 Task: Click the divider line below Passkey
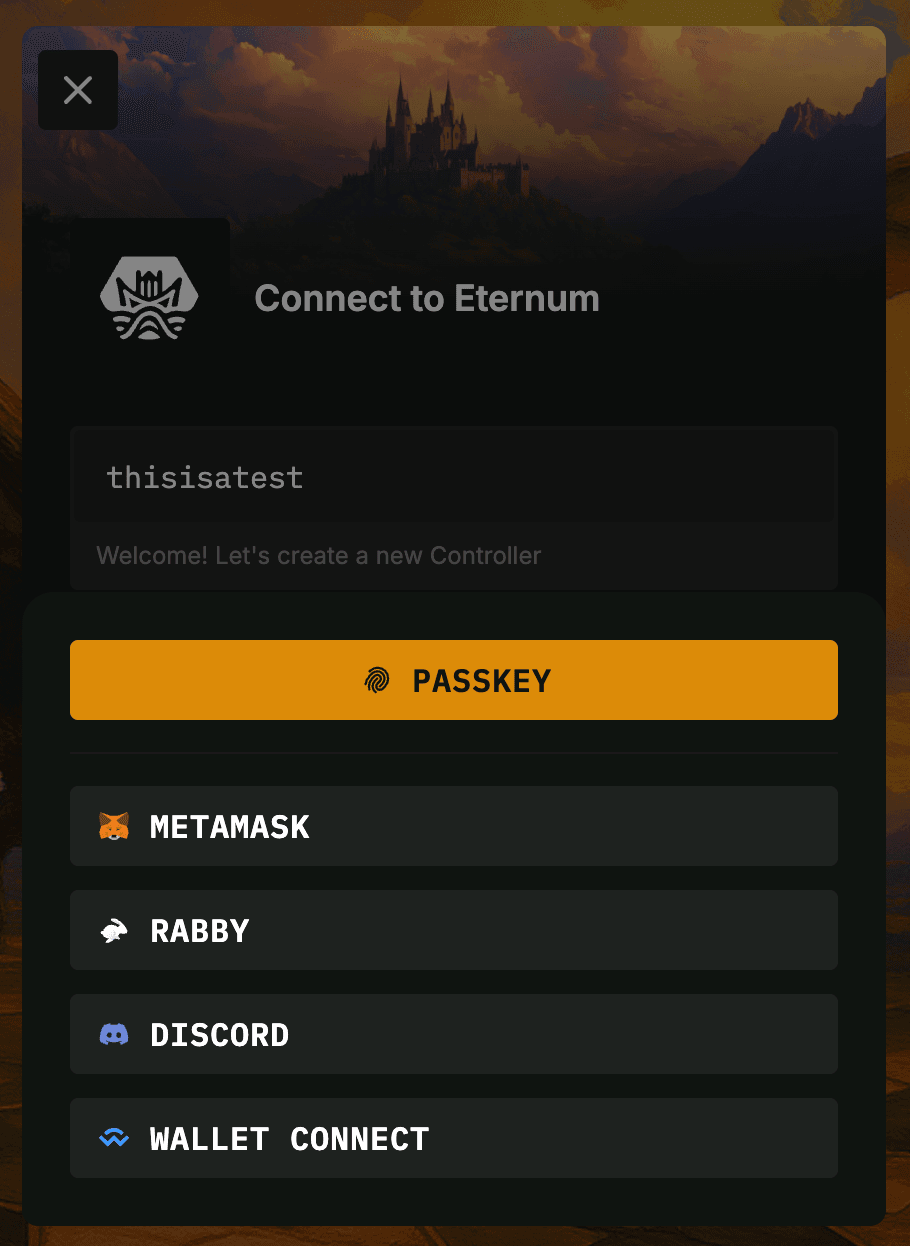click(454, 752)
